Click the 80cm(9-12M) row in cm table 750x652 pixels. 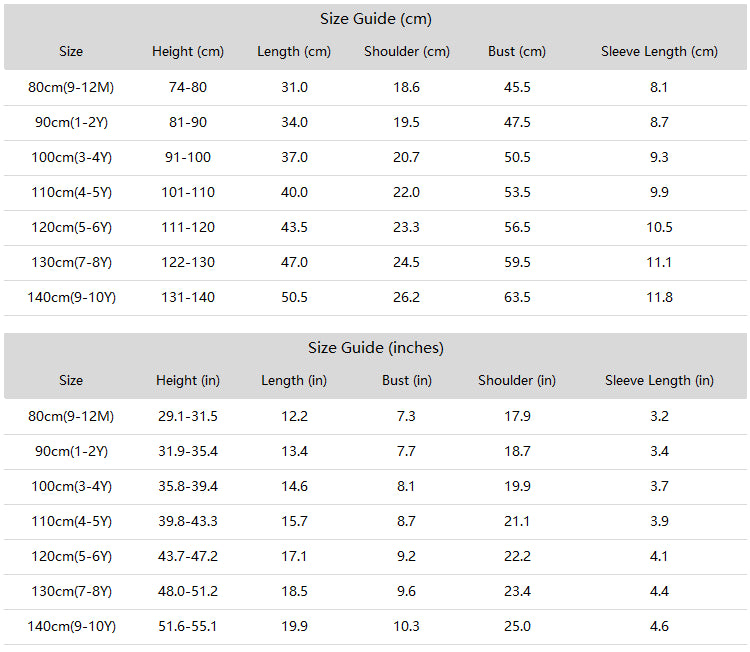[x=375, y=88]
